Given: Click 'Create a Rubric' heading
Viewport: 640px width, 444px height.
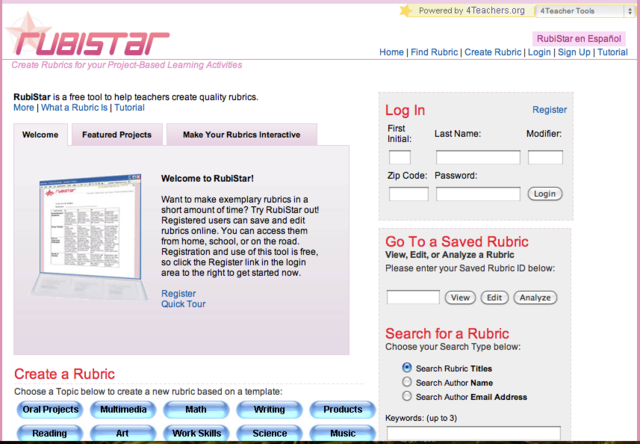Looking at the screenshot, I should click(x=64, y=374).
